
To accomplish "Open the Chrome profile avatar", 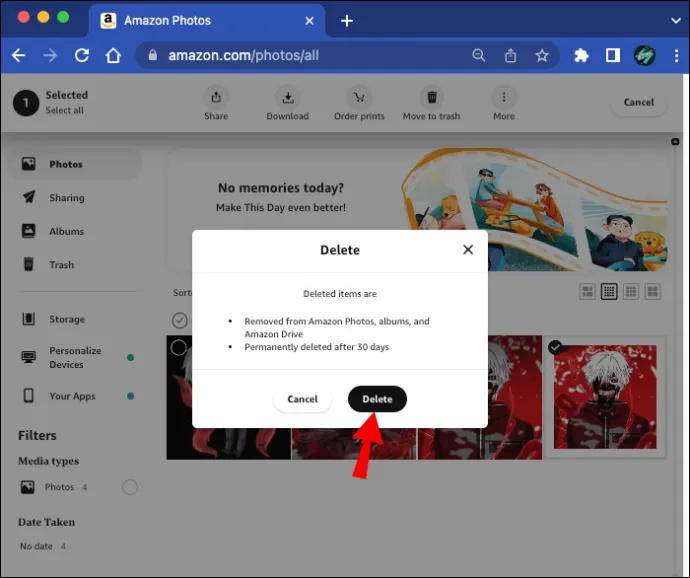I will pos(644,55).
